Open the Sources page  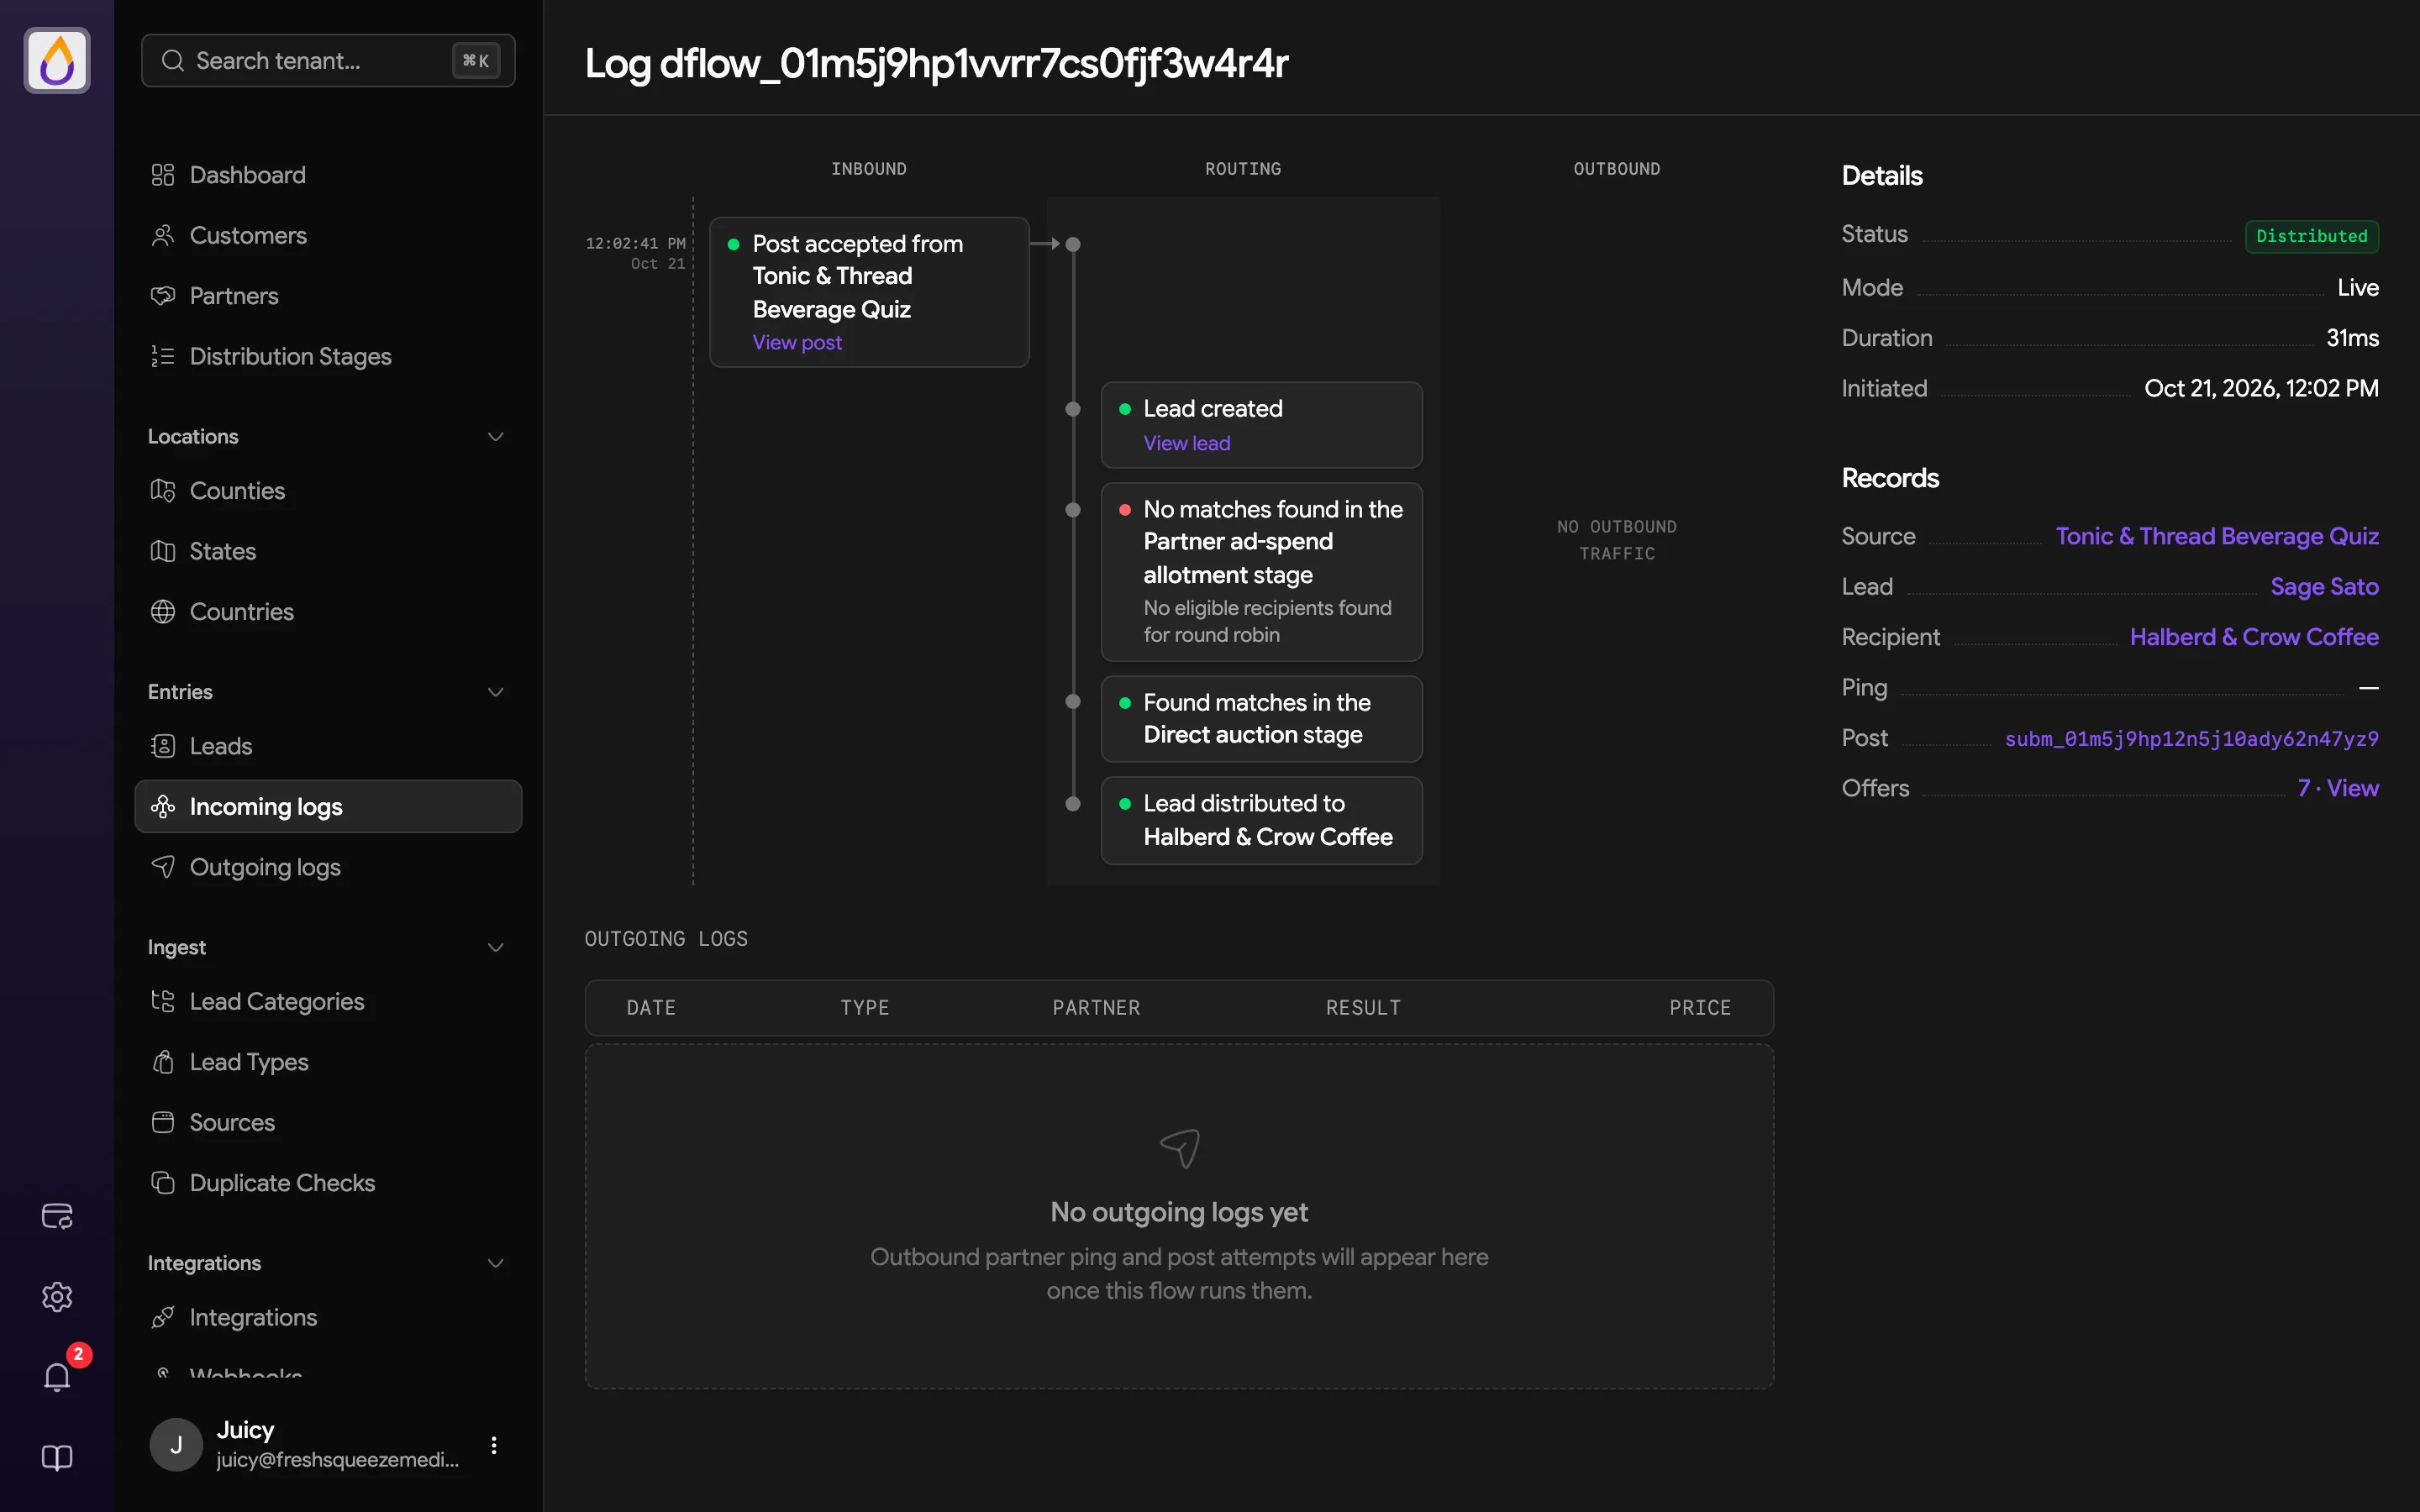328,1123
